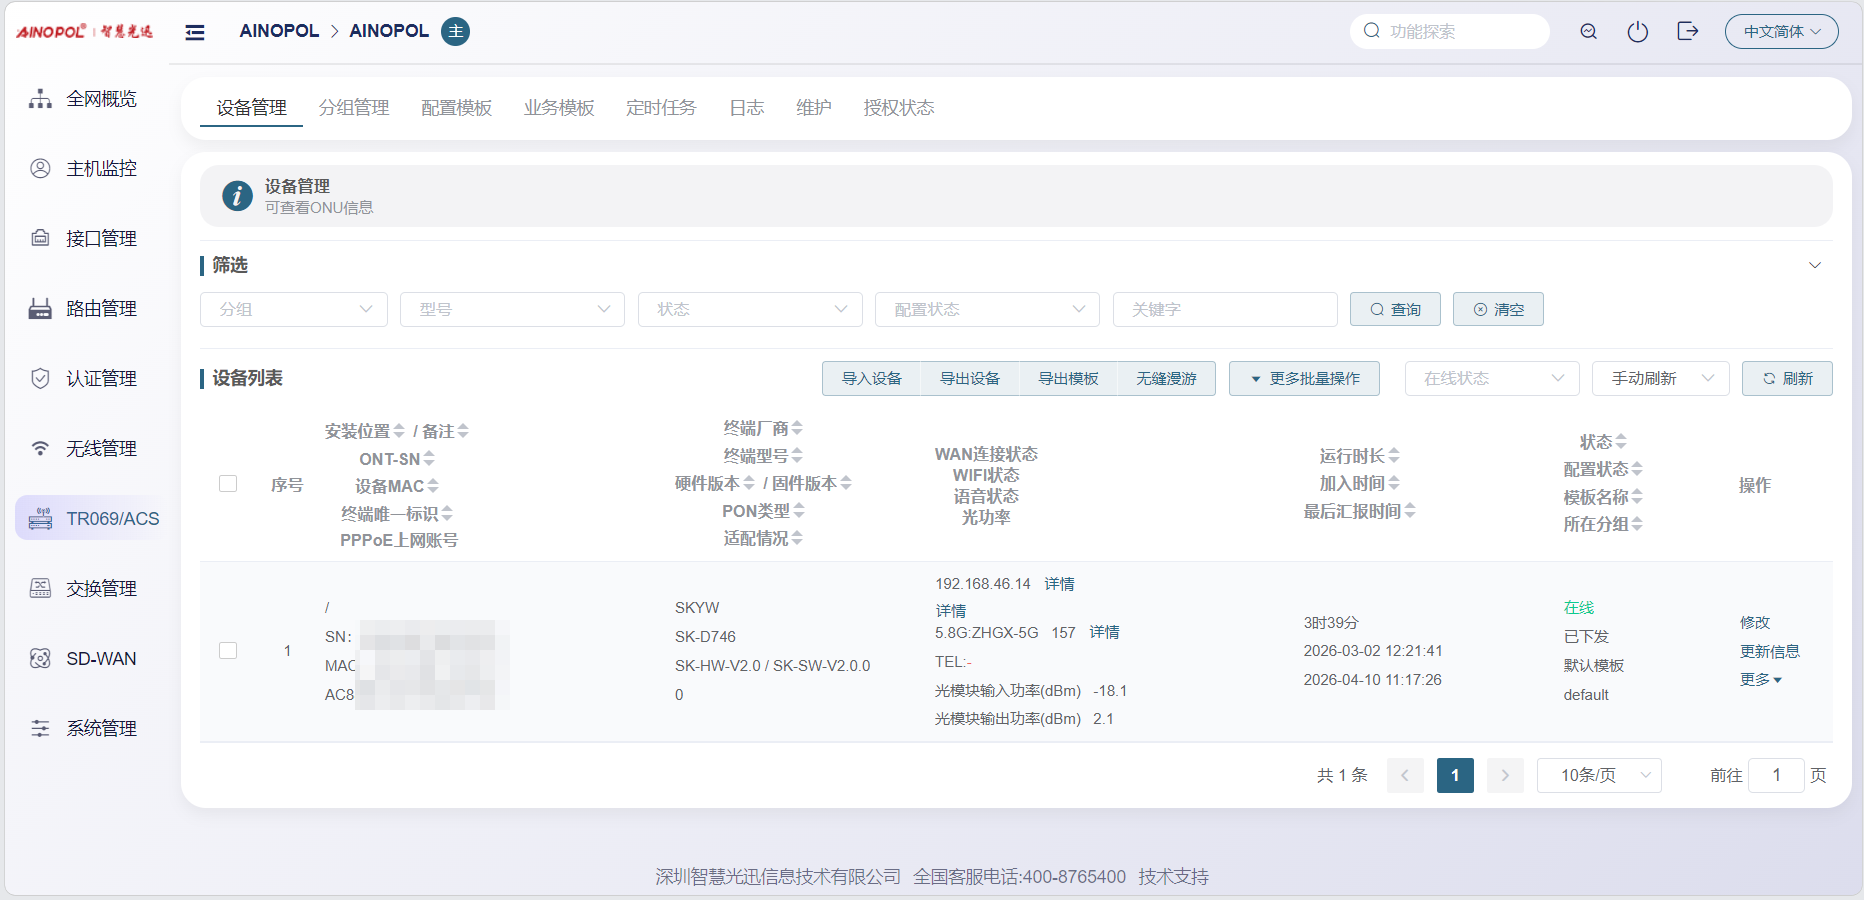Expand the 更多批量操作 dropdown
The width and height of the screenshot is (1864, 900).
tap(1304, 379)
